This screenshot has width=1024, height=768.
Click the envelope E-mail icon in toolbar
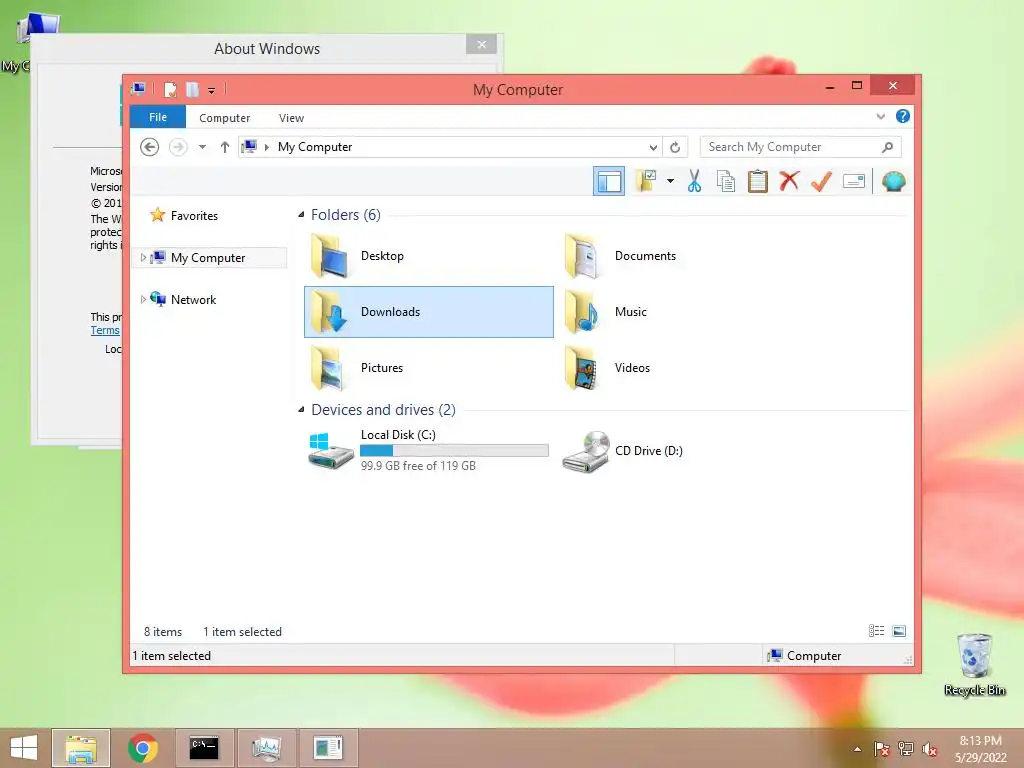[854, 181]
